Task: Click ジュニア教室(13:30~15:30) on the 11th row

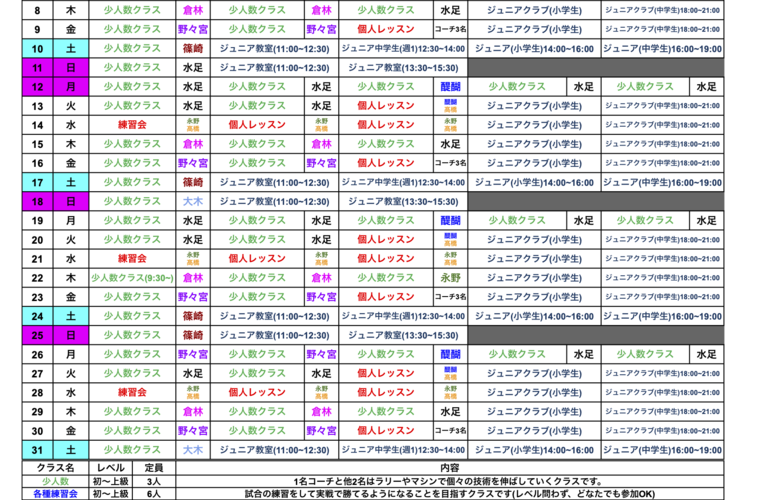Action: [x=403, y=67]
